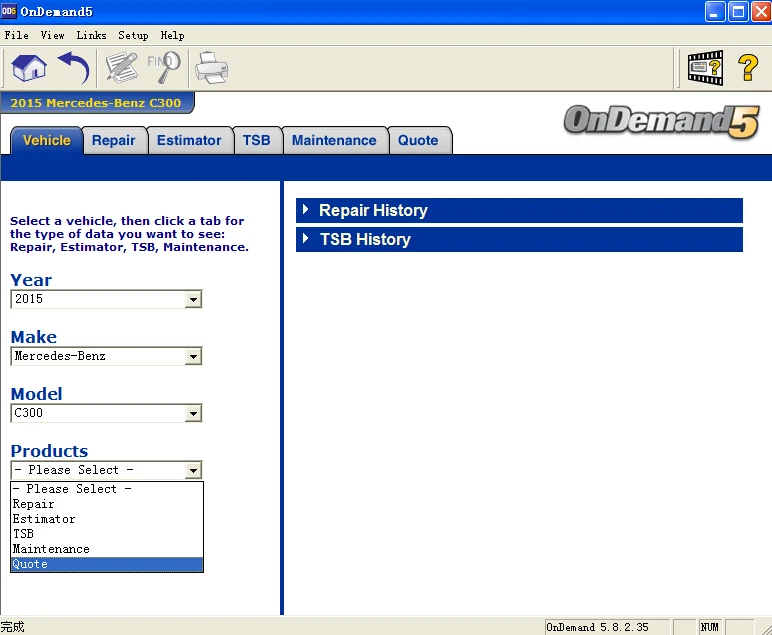This screenshot has width=772, height=635.
Task: Click the yellow question mark Help icon
Action: click(748, 67)
